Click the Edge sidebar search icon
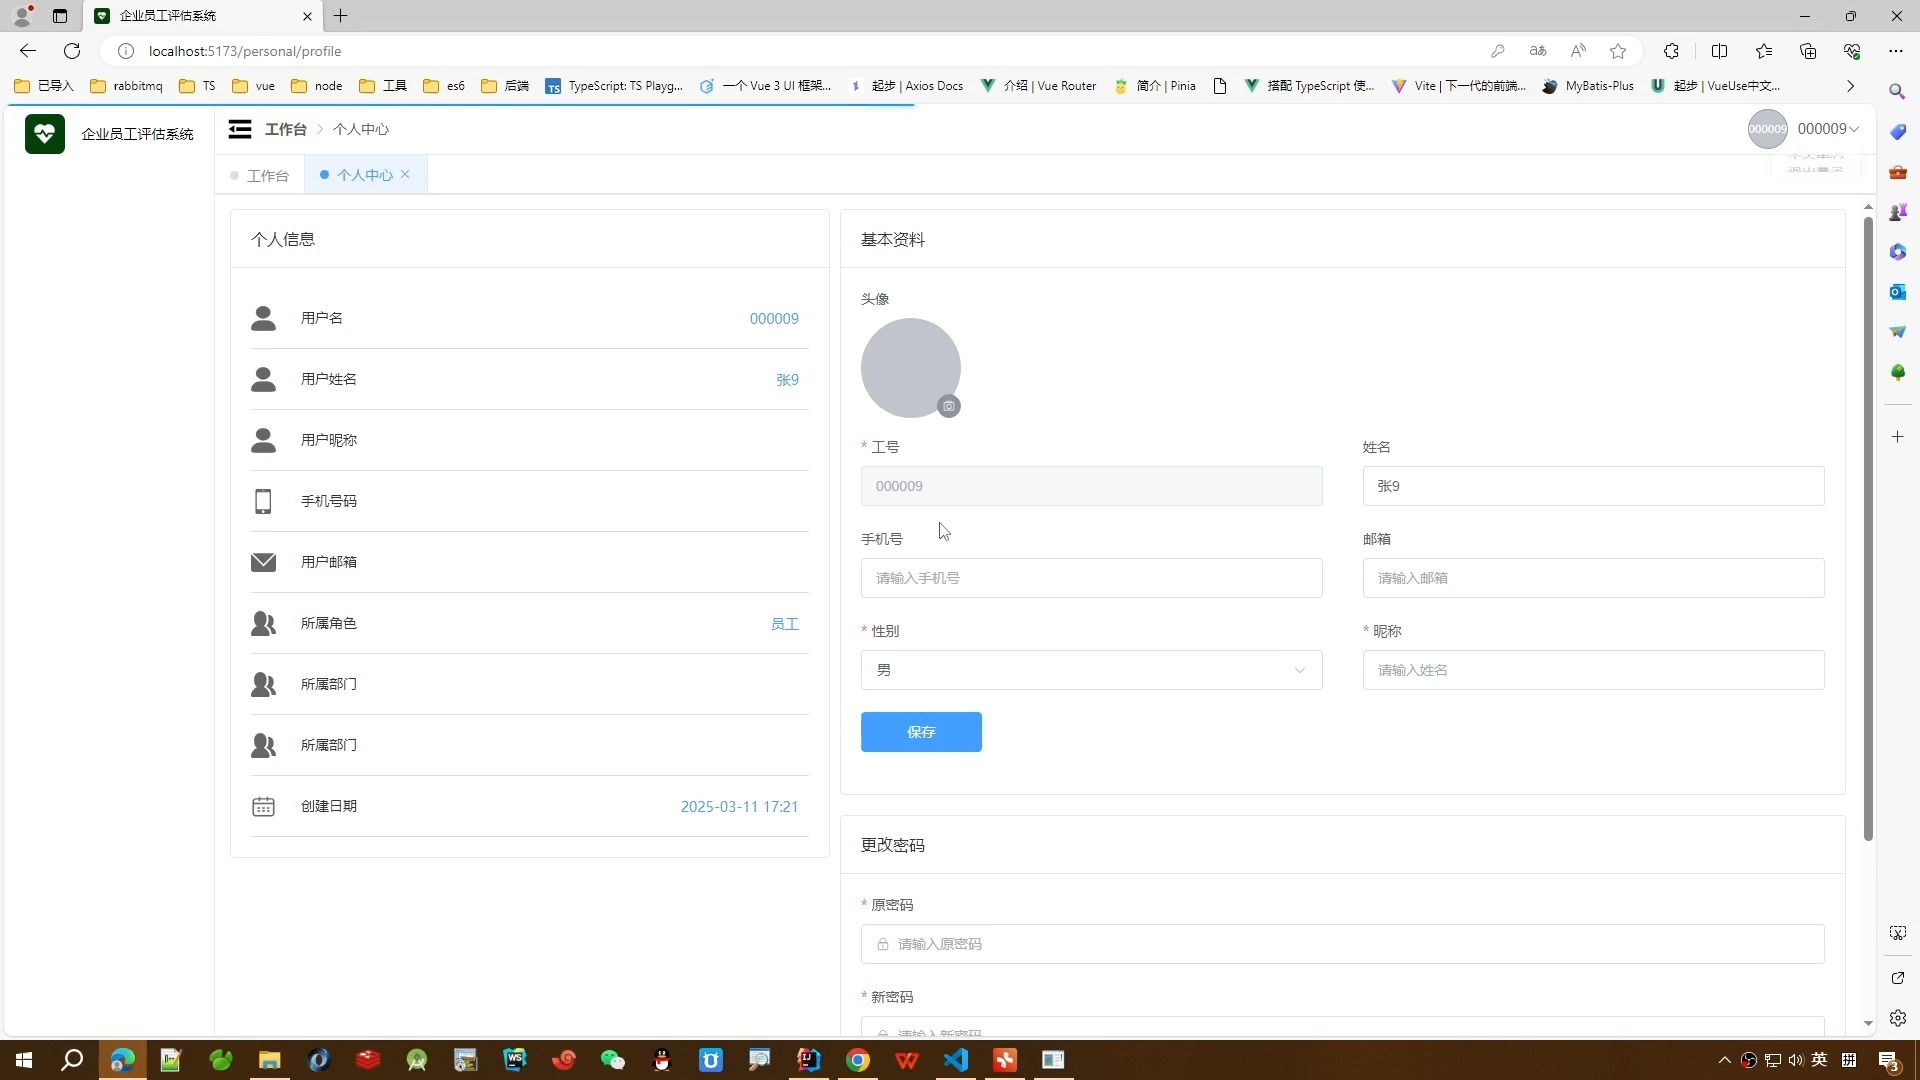Screen dimensions: 1920x1080 1897,91
